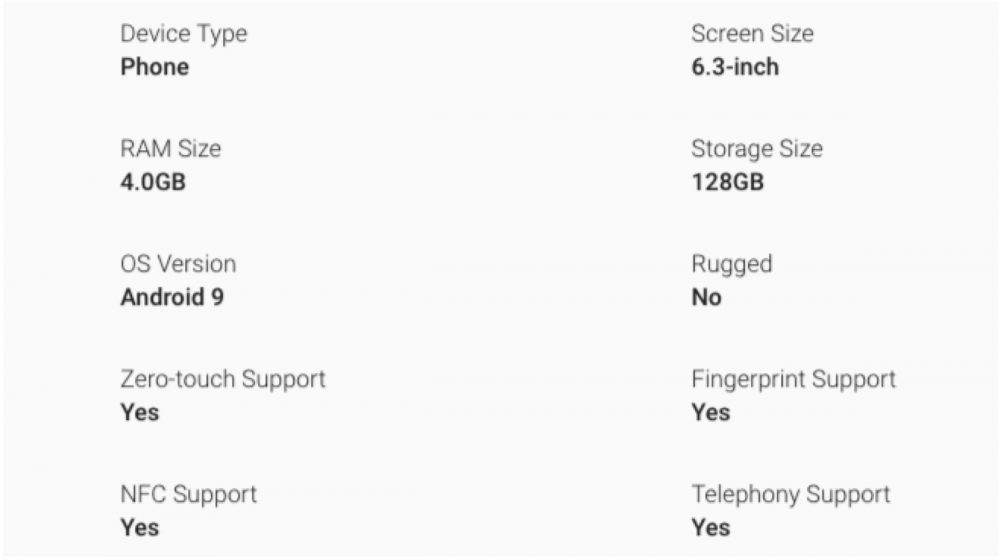Click the Telephony Support label

pyautogui.click(x=790, y=495)
